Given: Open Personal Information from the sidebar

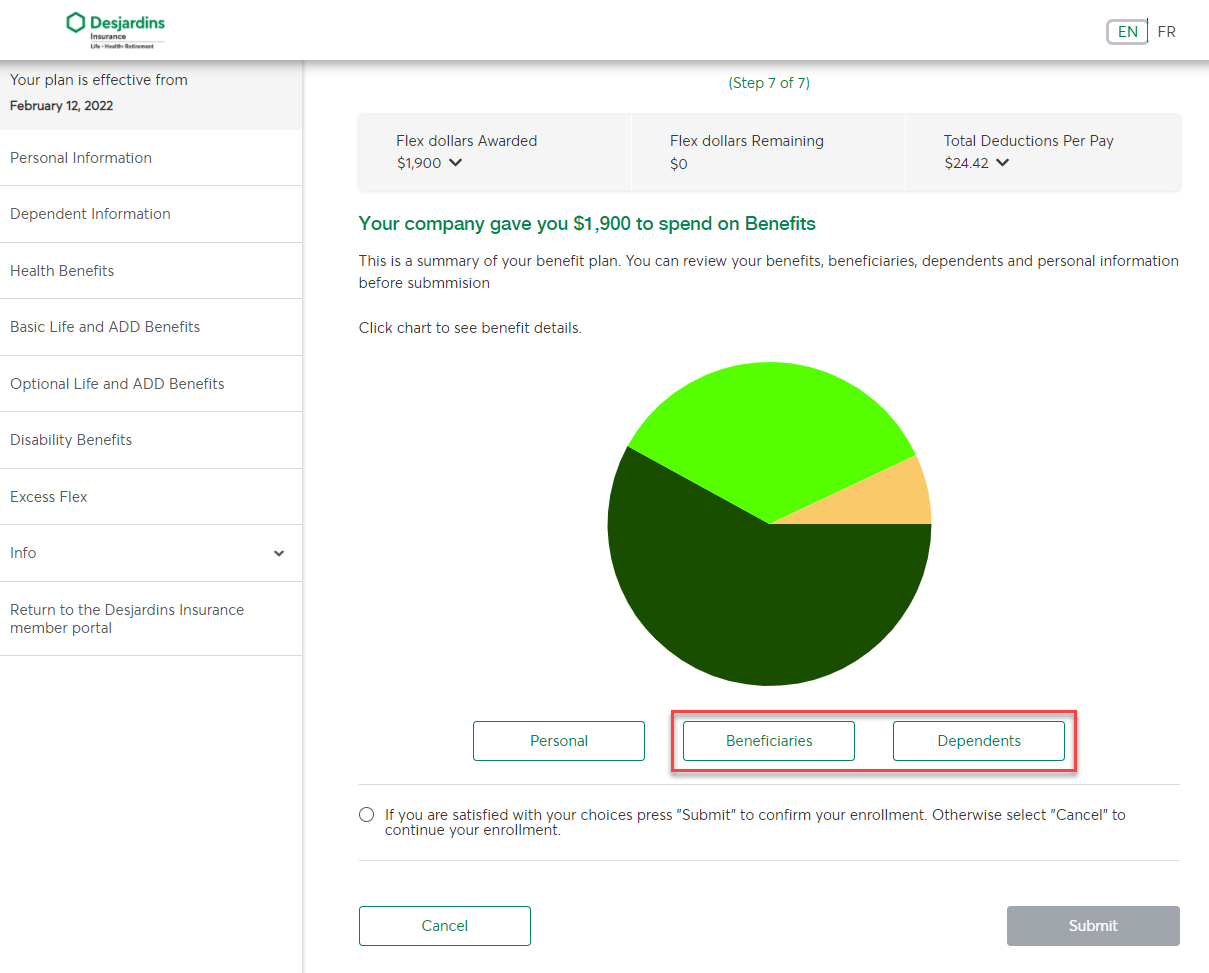Looking at the screenshot, I should pos(80,157).
